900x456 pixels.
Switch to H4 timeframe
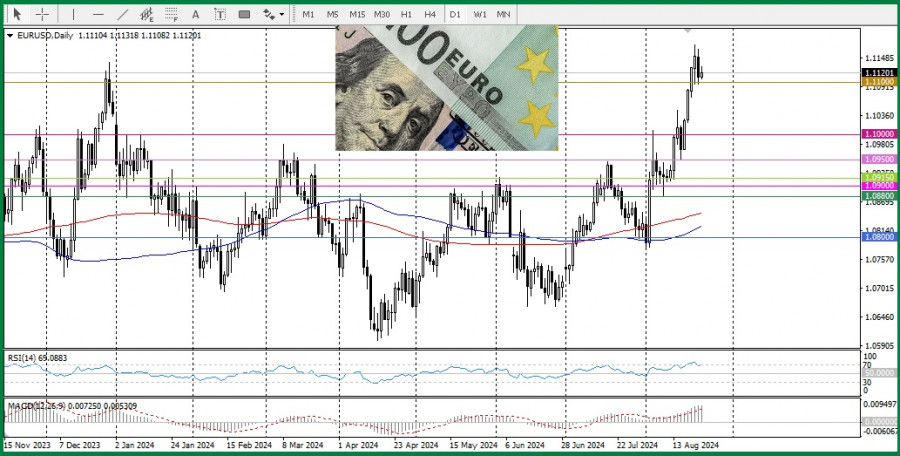[430, 14]
